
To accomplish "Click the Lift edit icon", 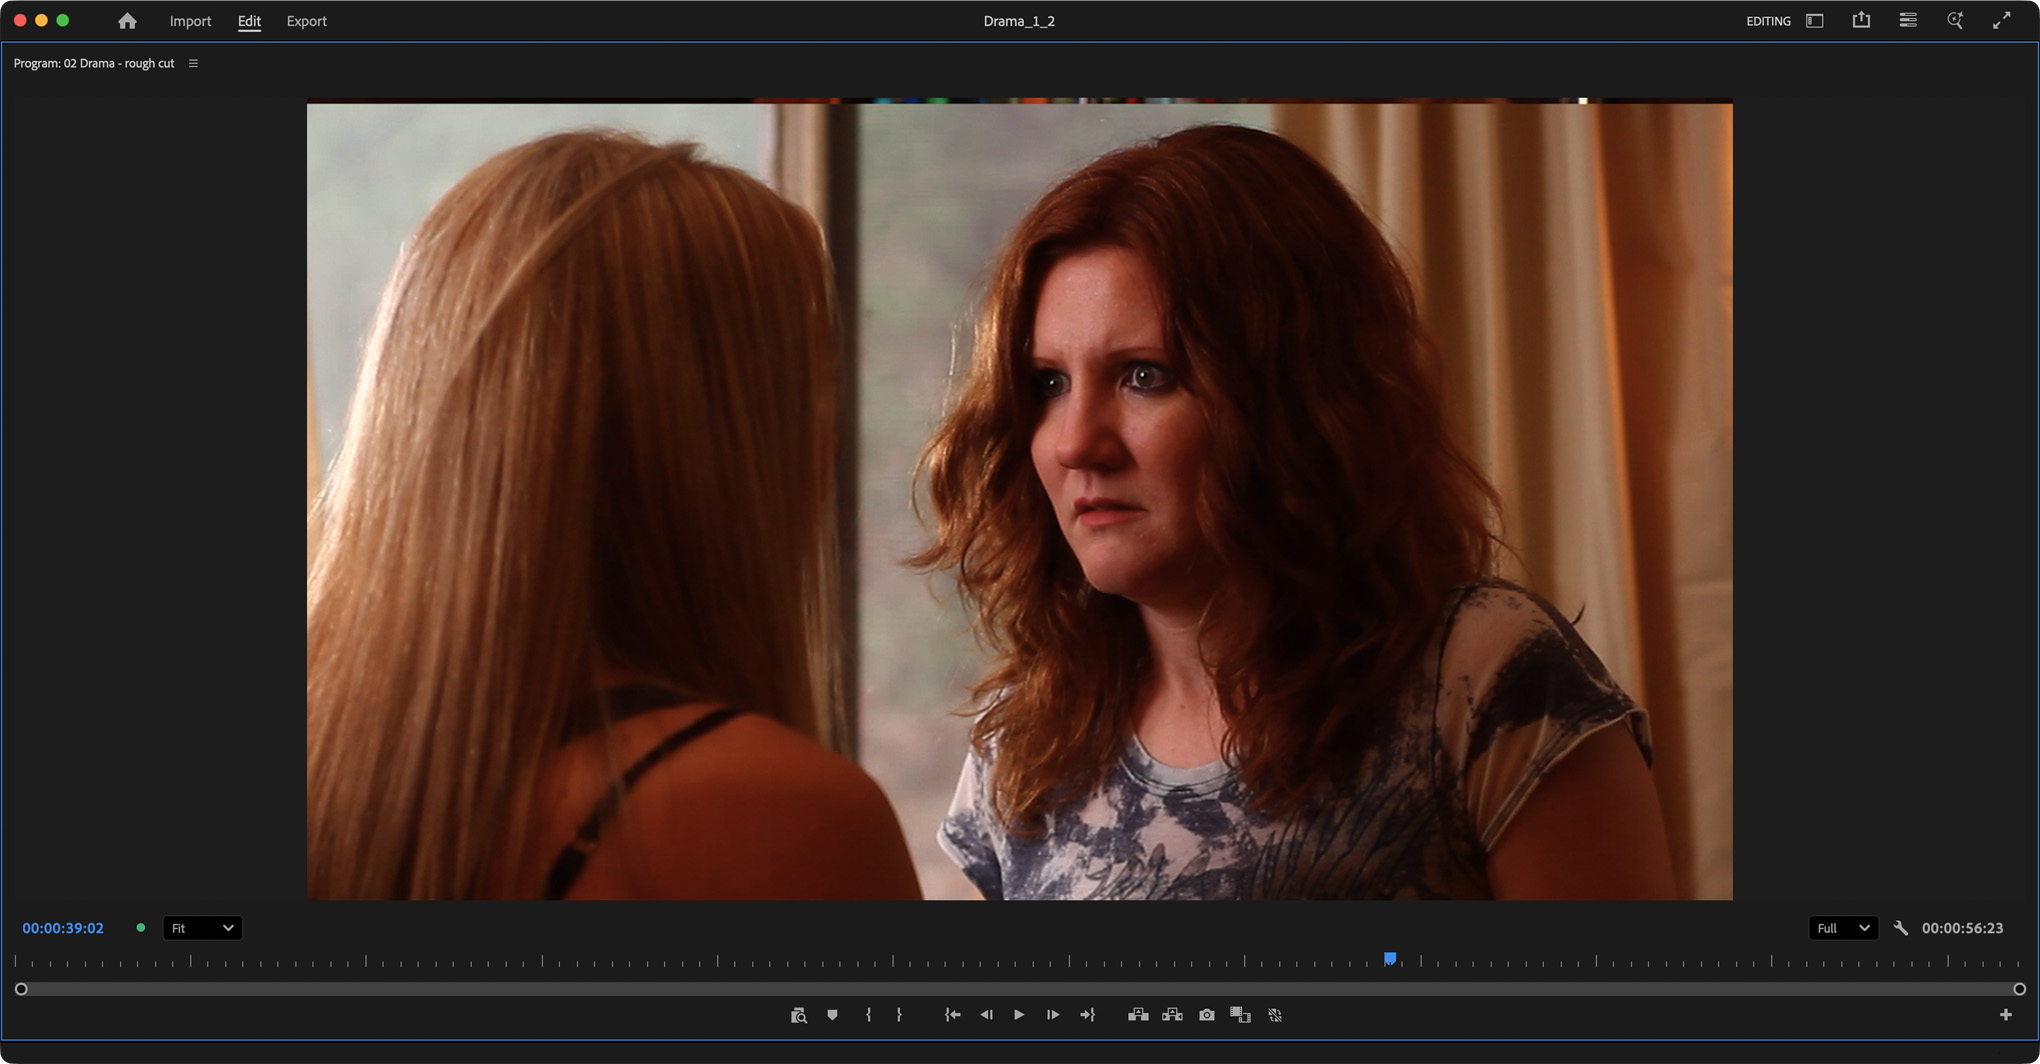I will point(1137,1015).
